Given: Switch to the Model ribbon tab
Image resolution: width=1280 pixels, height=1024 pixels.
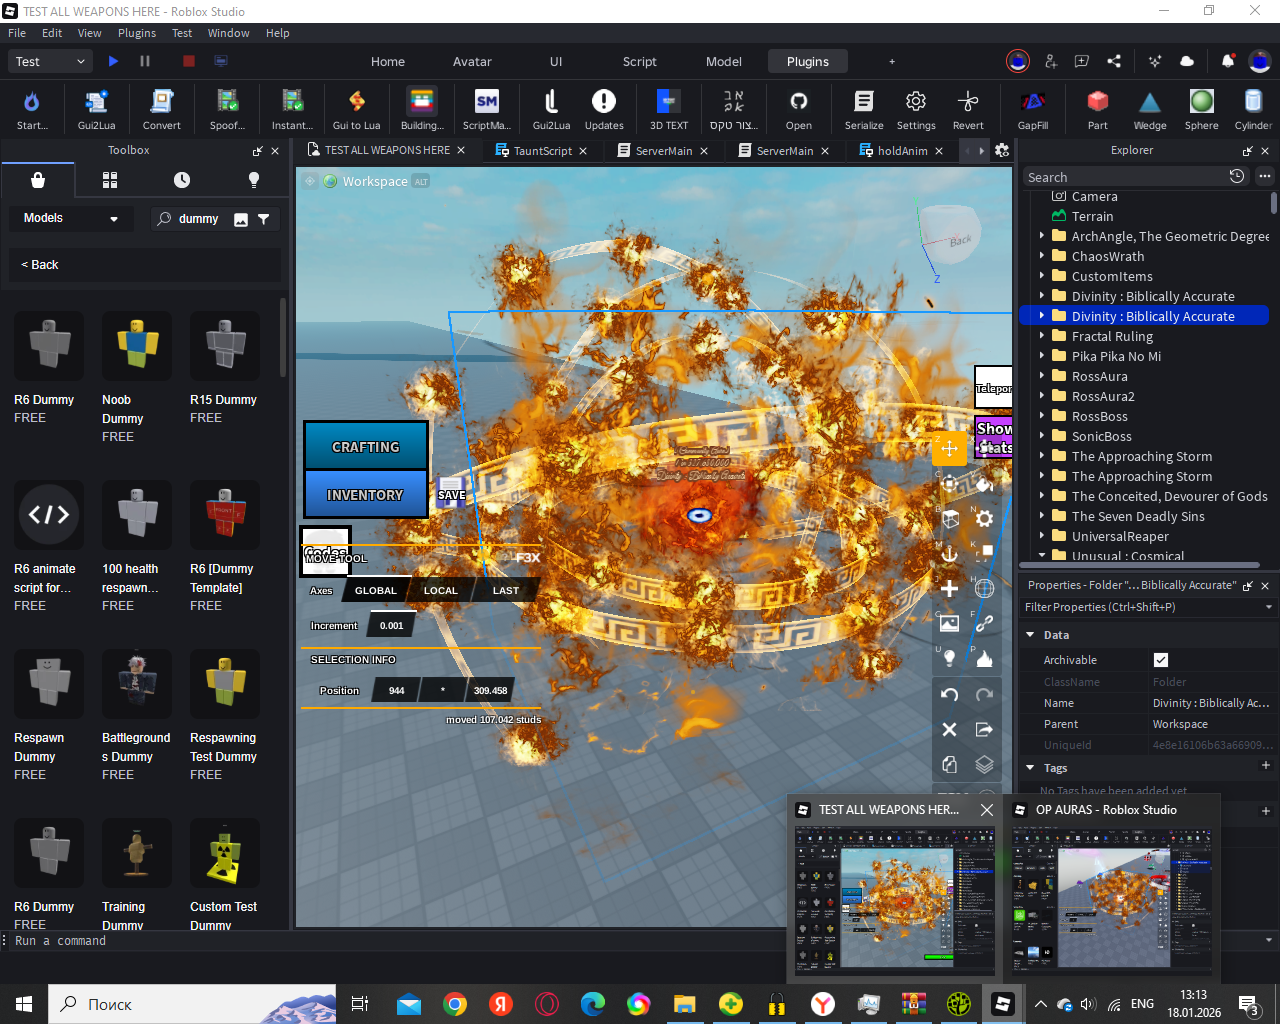Looking at the screenshot, I should [724, 61].
